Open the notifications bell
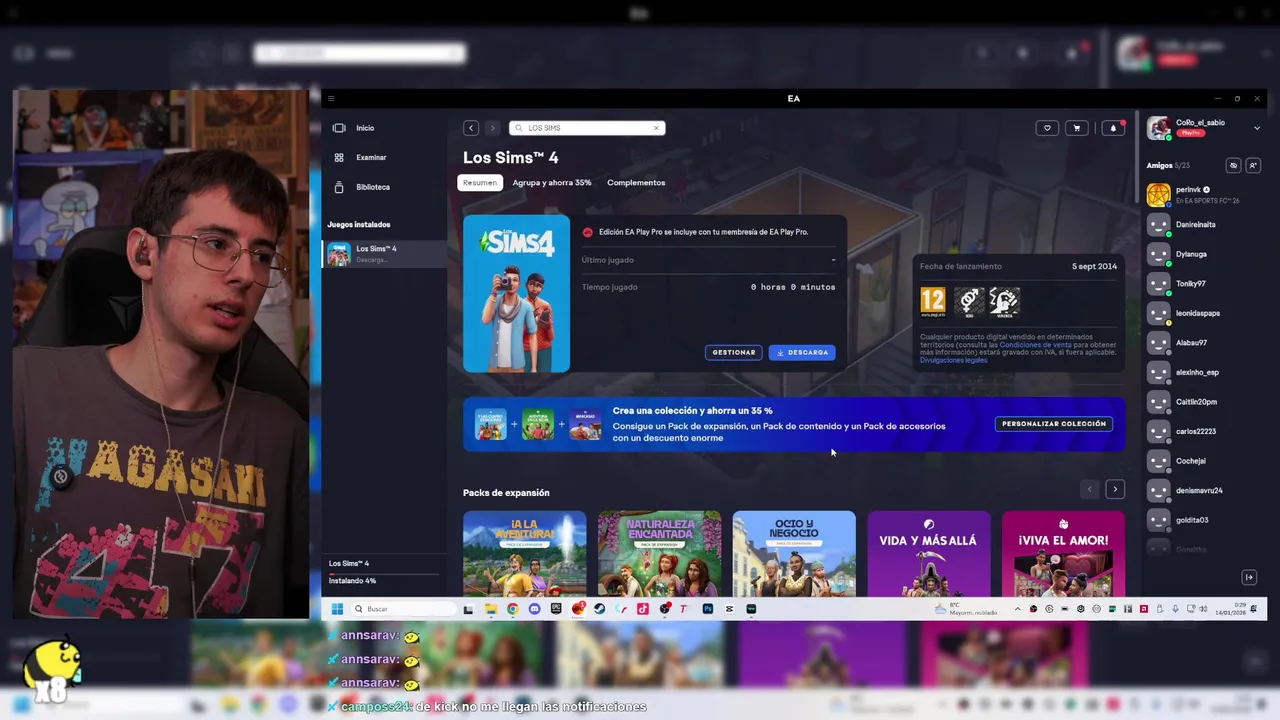 [x=1113, y=128]
